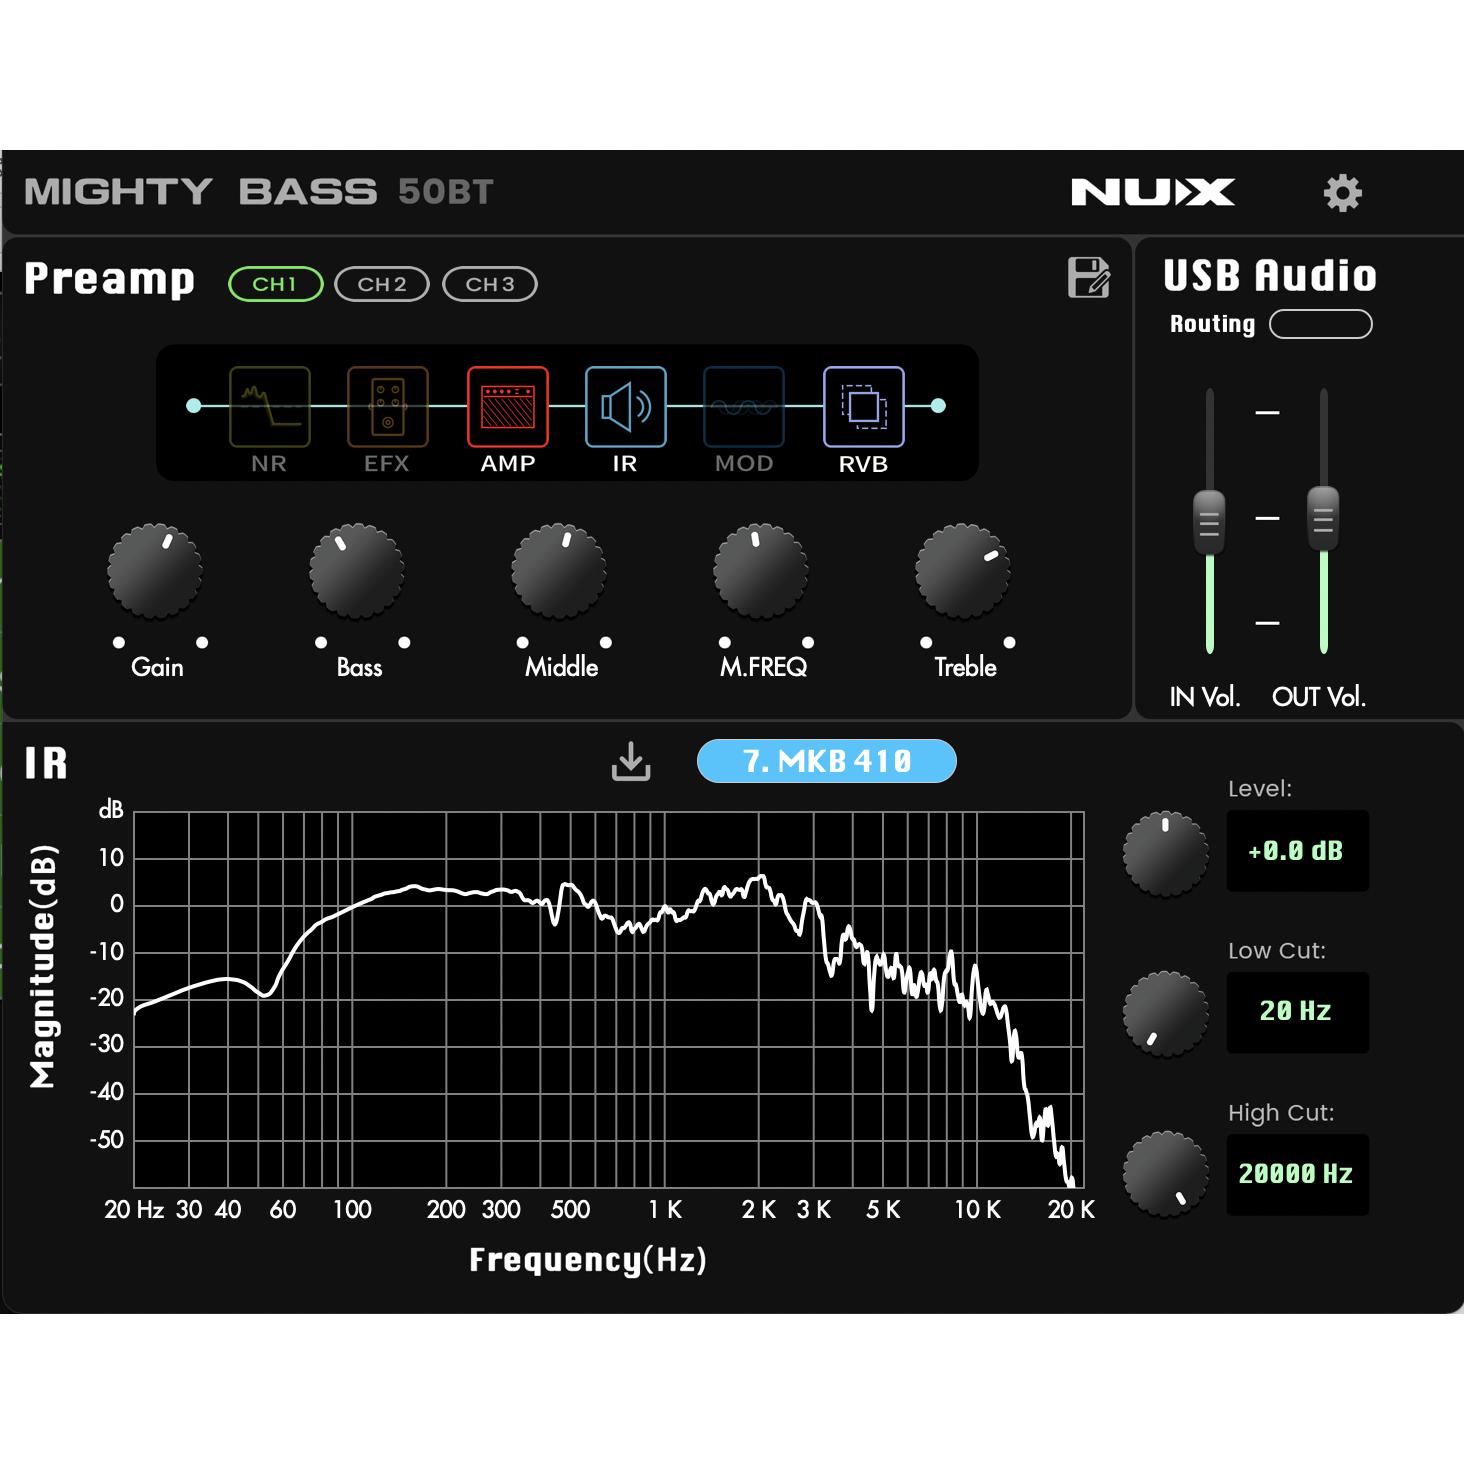Toggle the USB Audio Routing switch
The width and height of the screenshot is (1464, 1464).
click(1321, 324)
